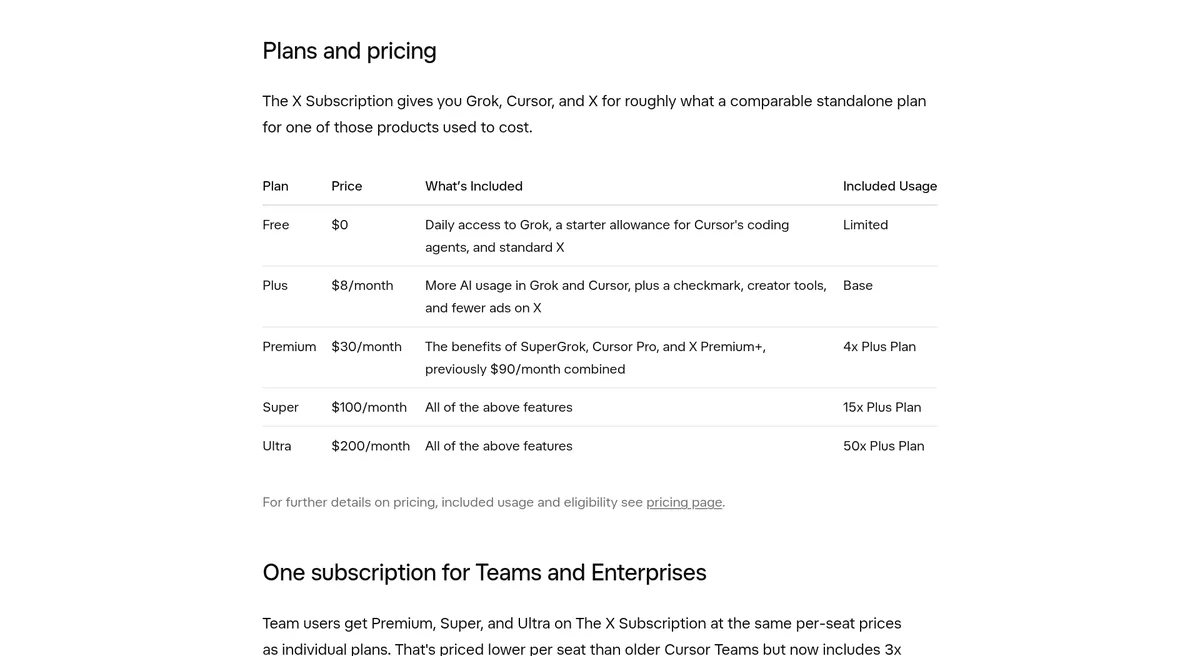Click the 'What's Included' column header

pyautogui.click(x=474, y=186)
